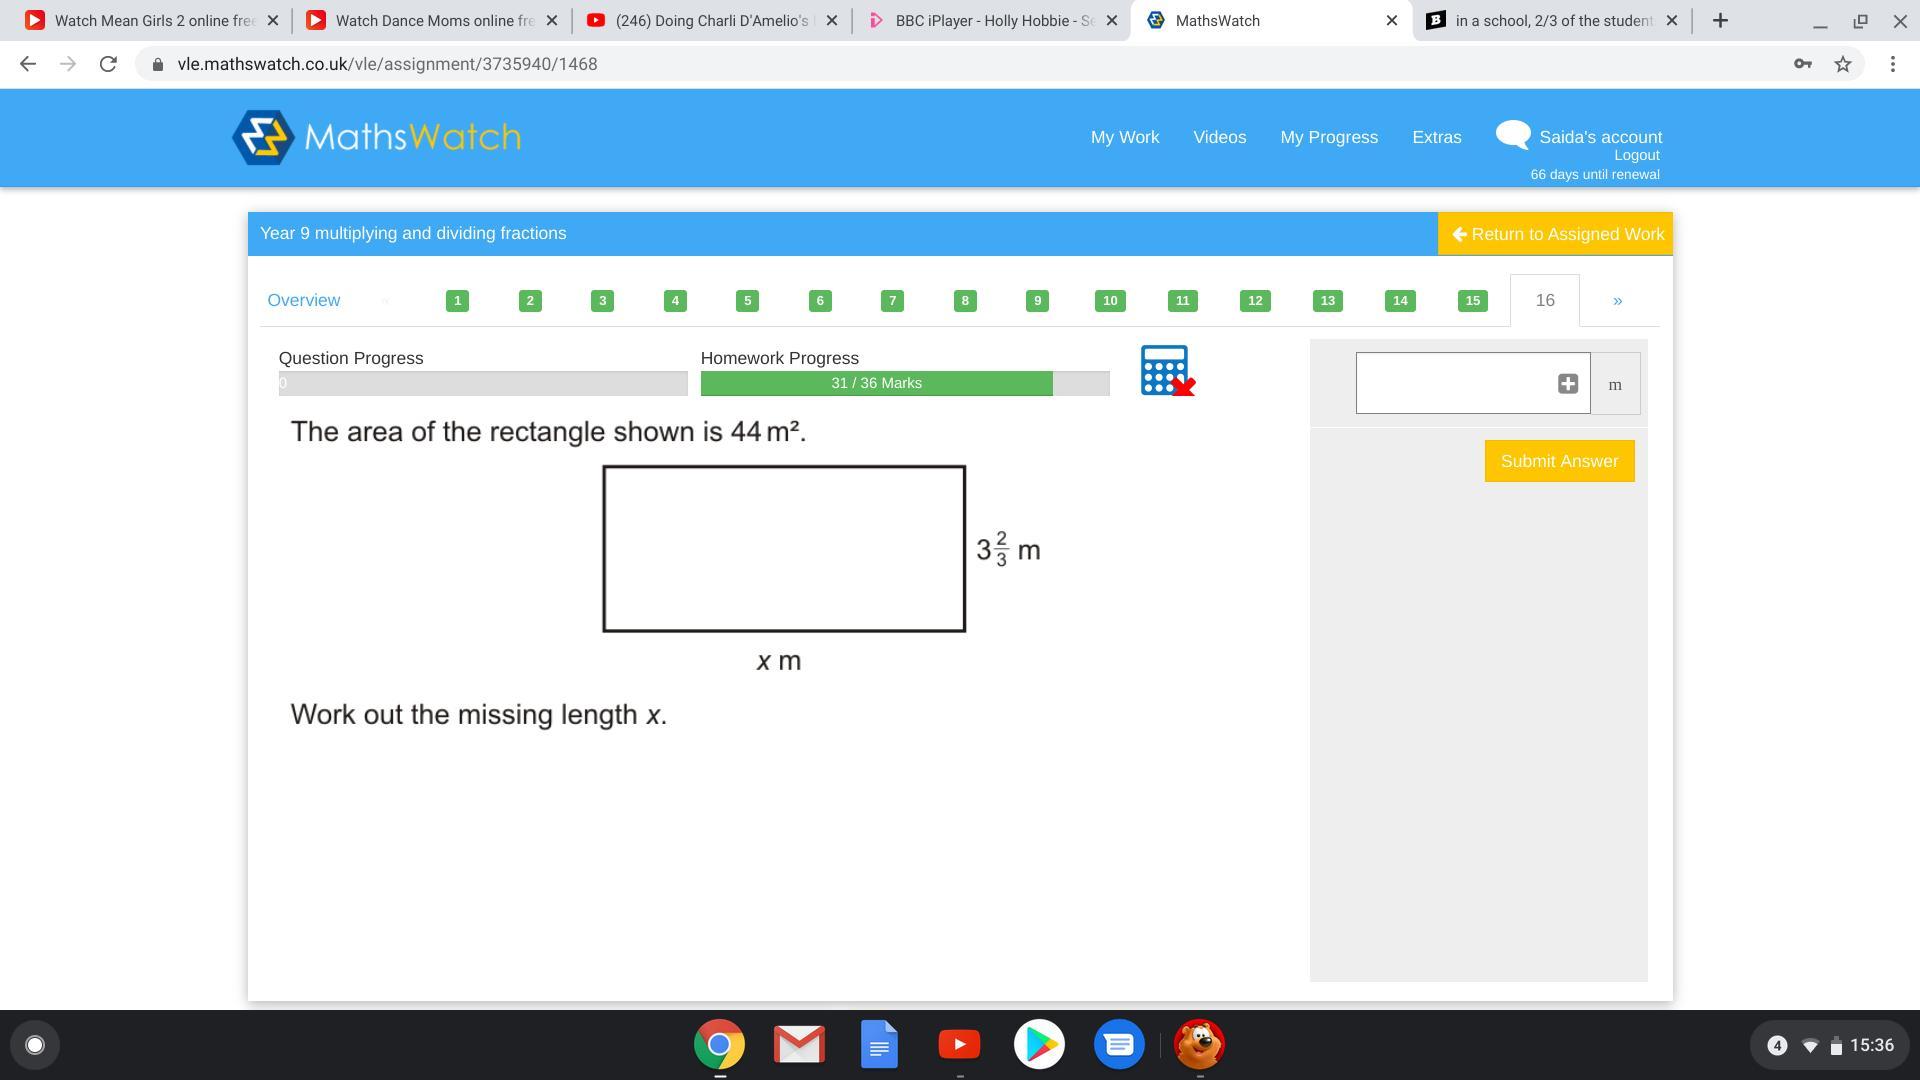Switch to the BBC iPlayer tab

(990, 20)
